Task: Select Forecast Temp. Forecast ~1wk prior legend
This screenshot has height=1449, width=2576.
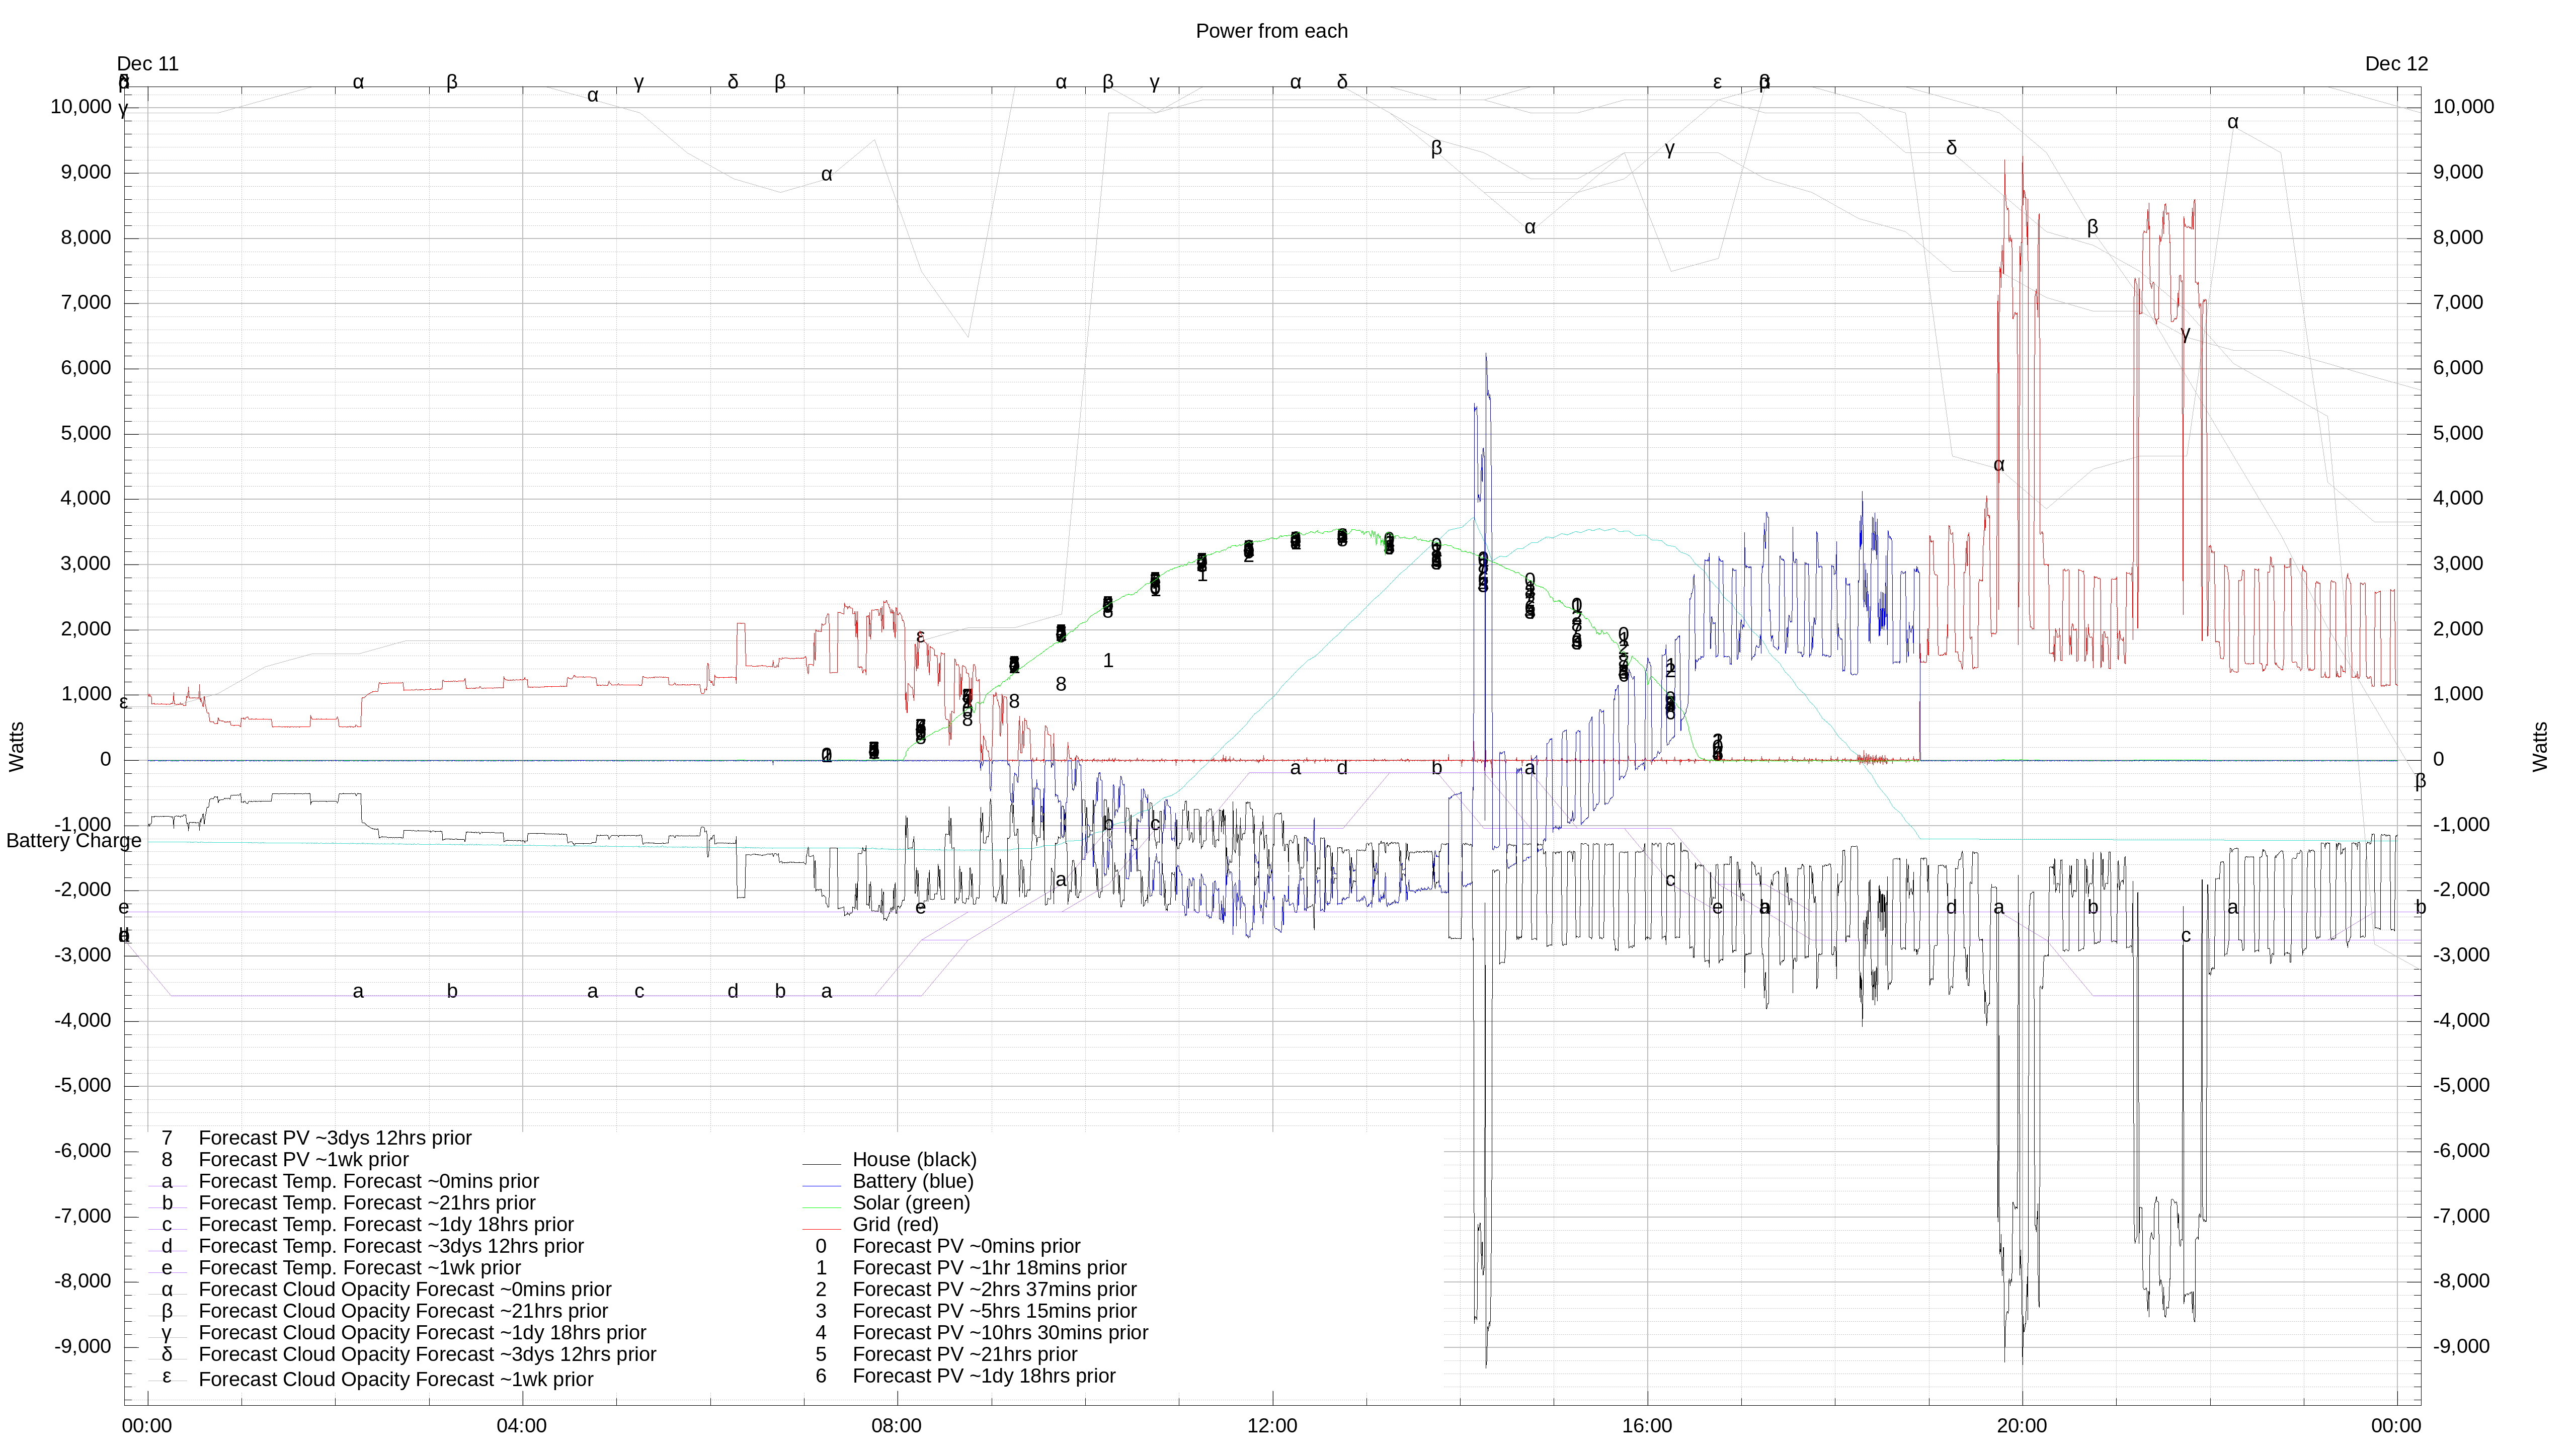Action: (359, 1268)
